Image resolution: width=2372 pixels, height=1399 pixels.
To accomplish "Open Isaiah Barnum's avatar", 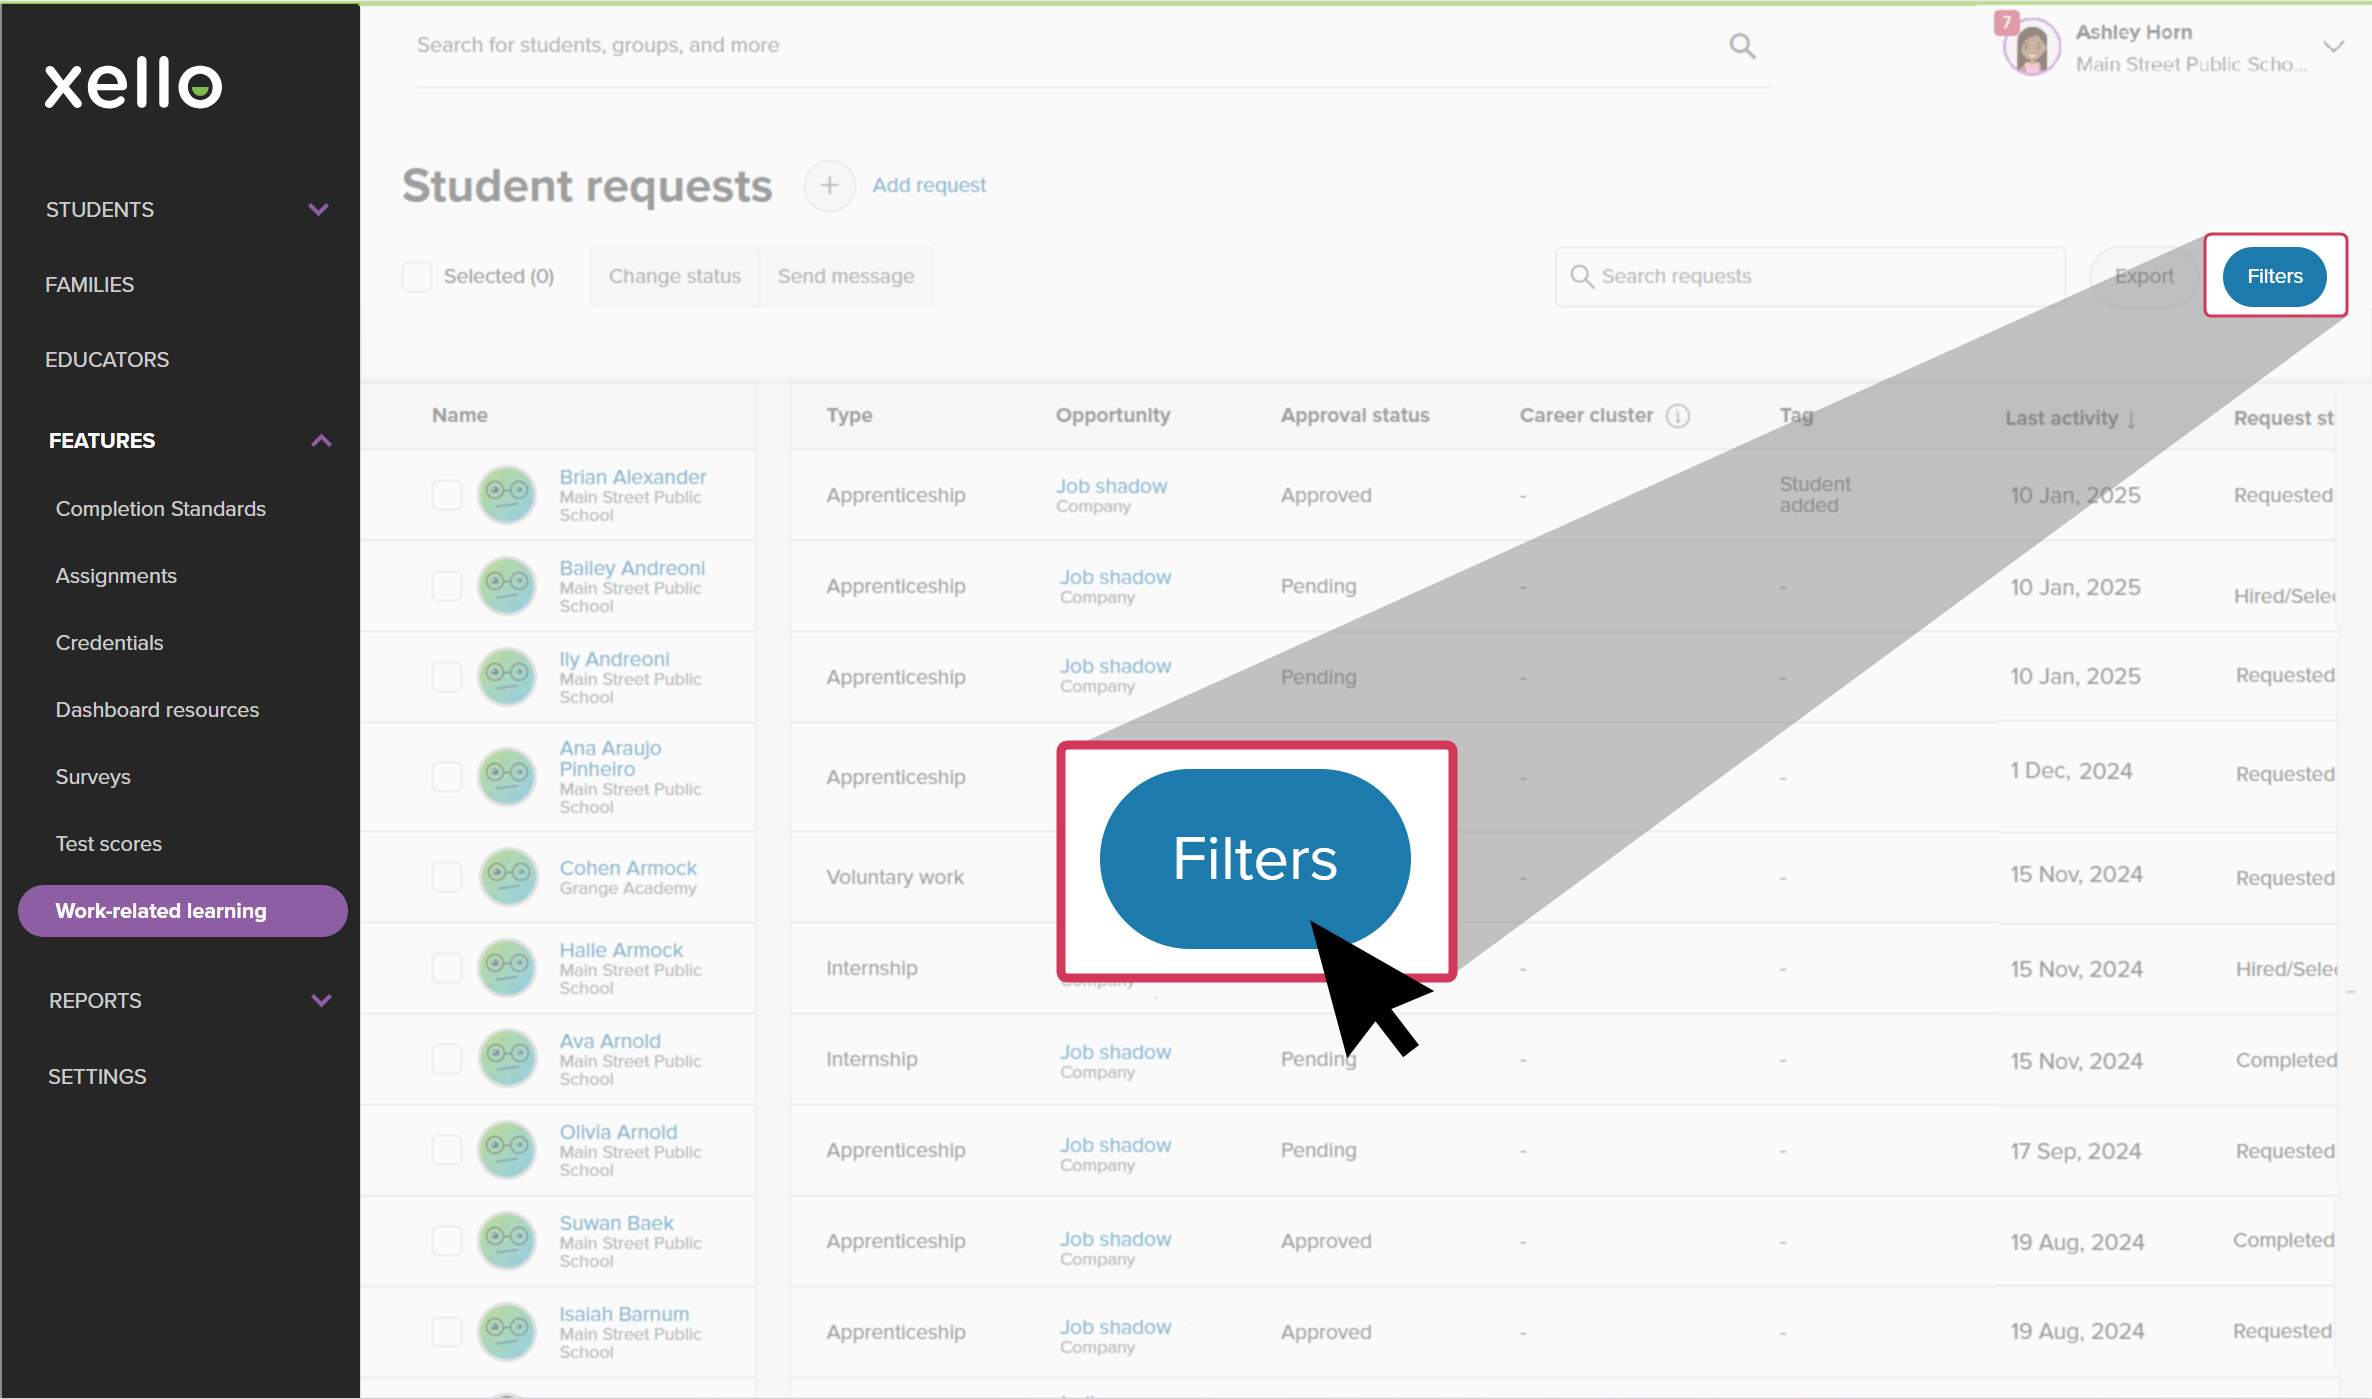I will [x=507, y=1332].
